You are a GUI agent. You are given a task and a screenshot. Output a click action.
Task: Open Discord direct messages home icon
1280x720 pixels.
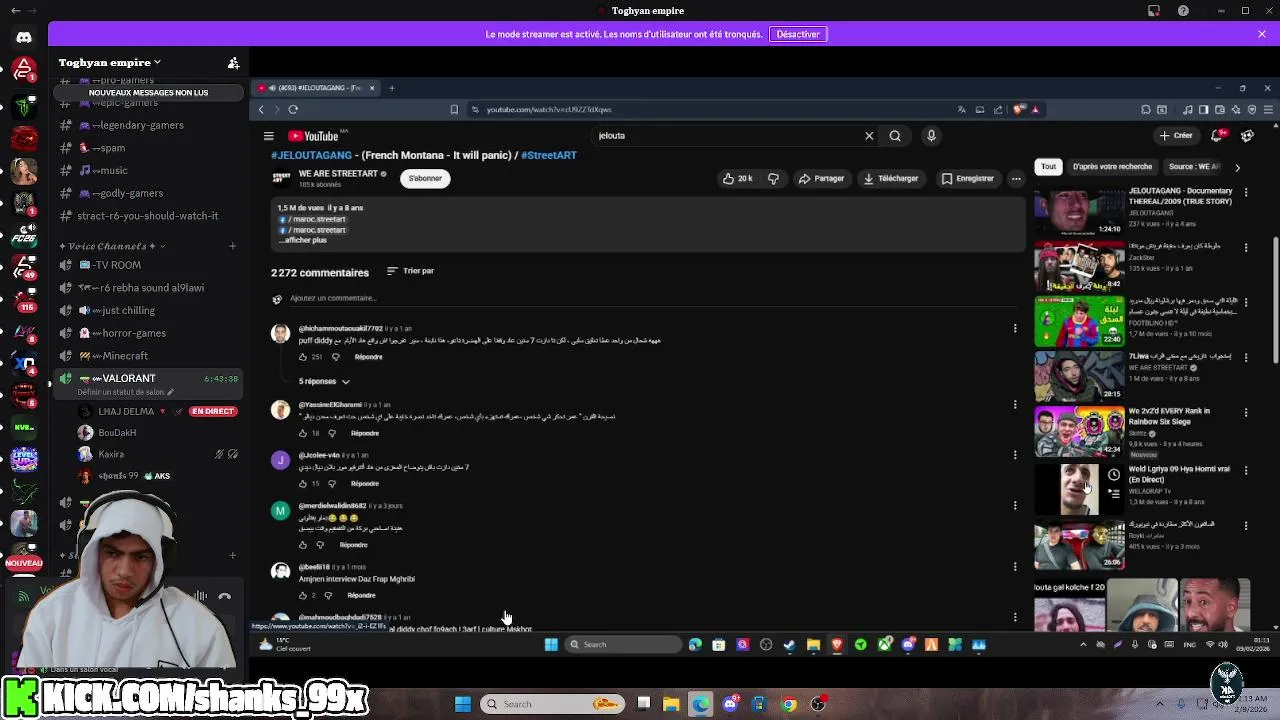click(x=24, y=37)
